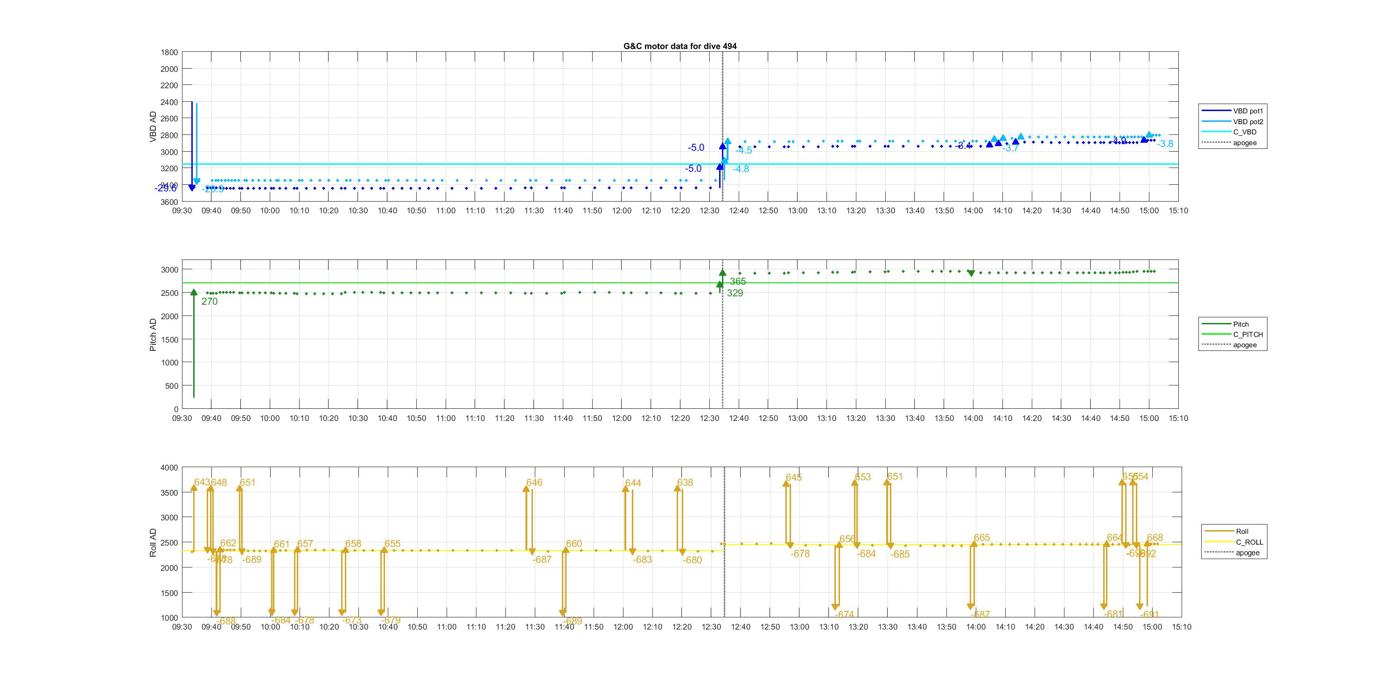Click the '638' roll data label
The height and width of the screenshot is (693, 1400).
click(x=685, y=483)
